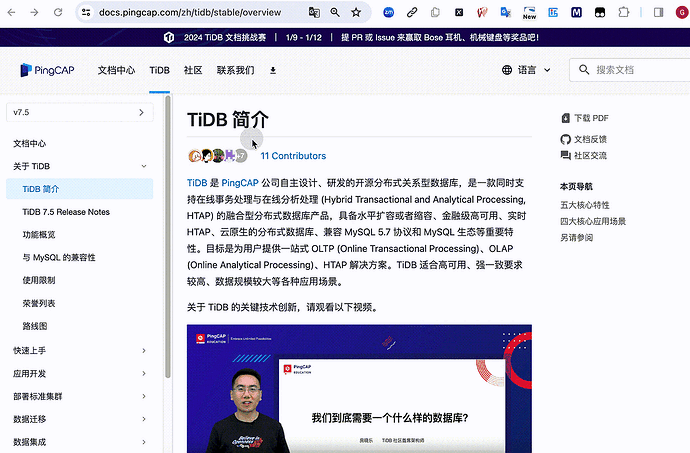Click the extension icon labeled New
The image size is (690, 453).
point(529,13)
